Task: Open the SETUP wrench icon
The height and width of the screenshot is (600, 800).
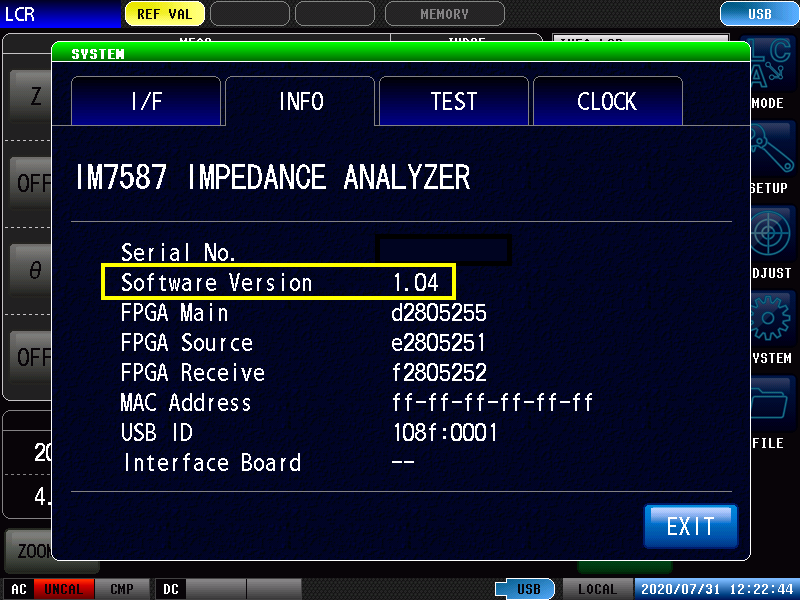Action: click(772, 149)
